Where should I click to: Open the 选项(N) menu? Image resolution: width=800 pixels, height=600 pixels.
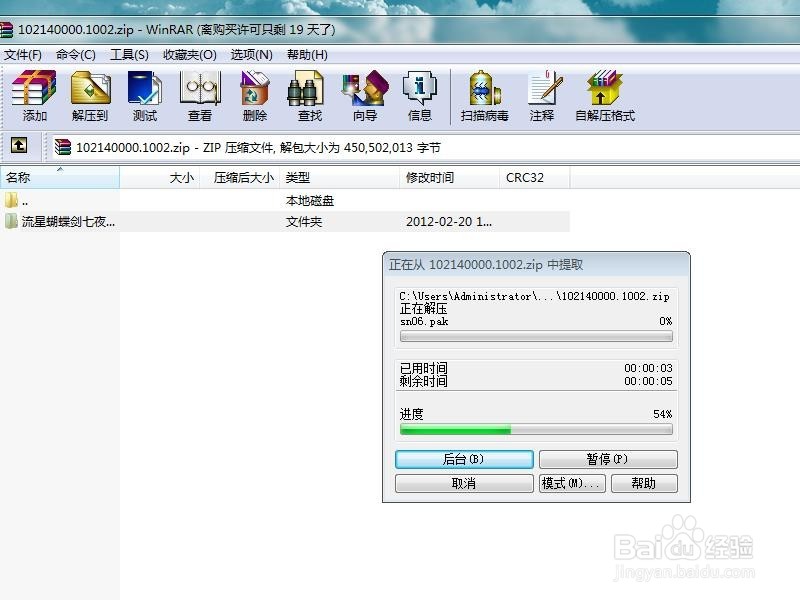(x=251, y=55)
